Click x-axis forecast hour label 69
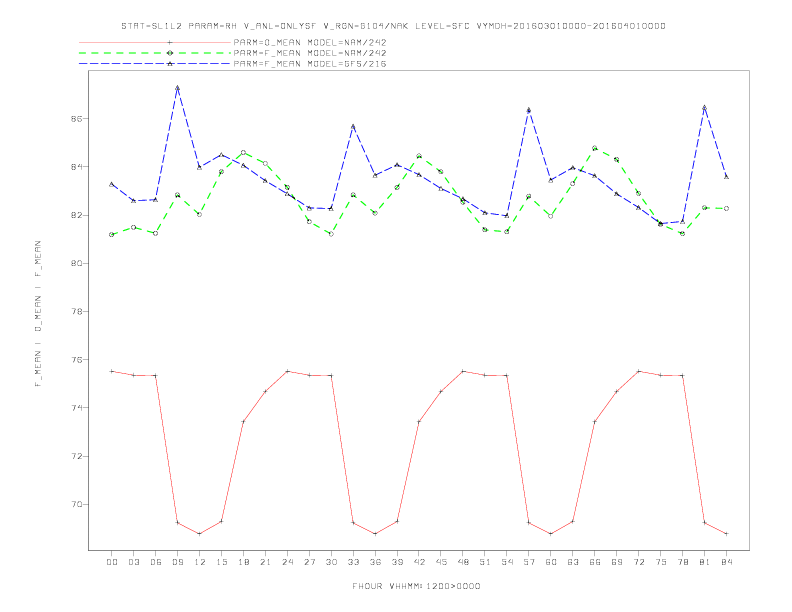The image size is (792, 612). (617, 562)
